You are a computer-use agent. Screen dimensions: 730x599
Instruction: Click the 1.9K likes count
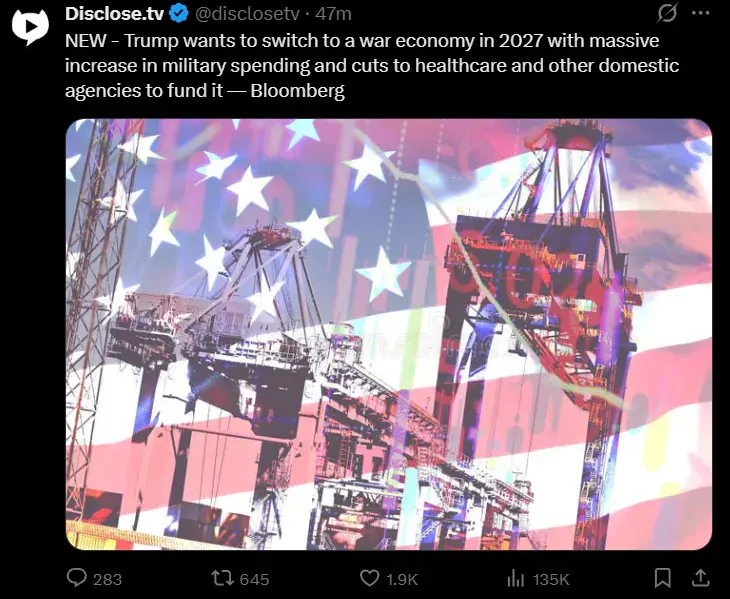(402, 579)
